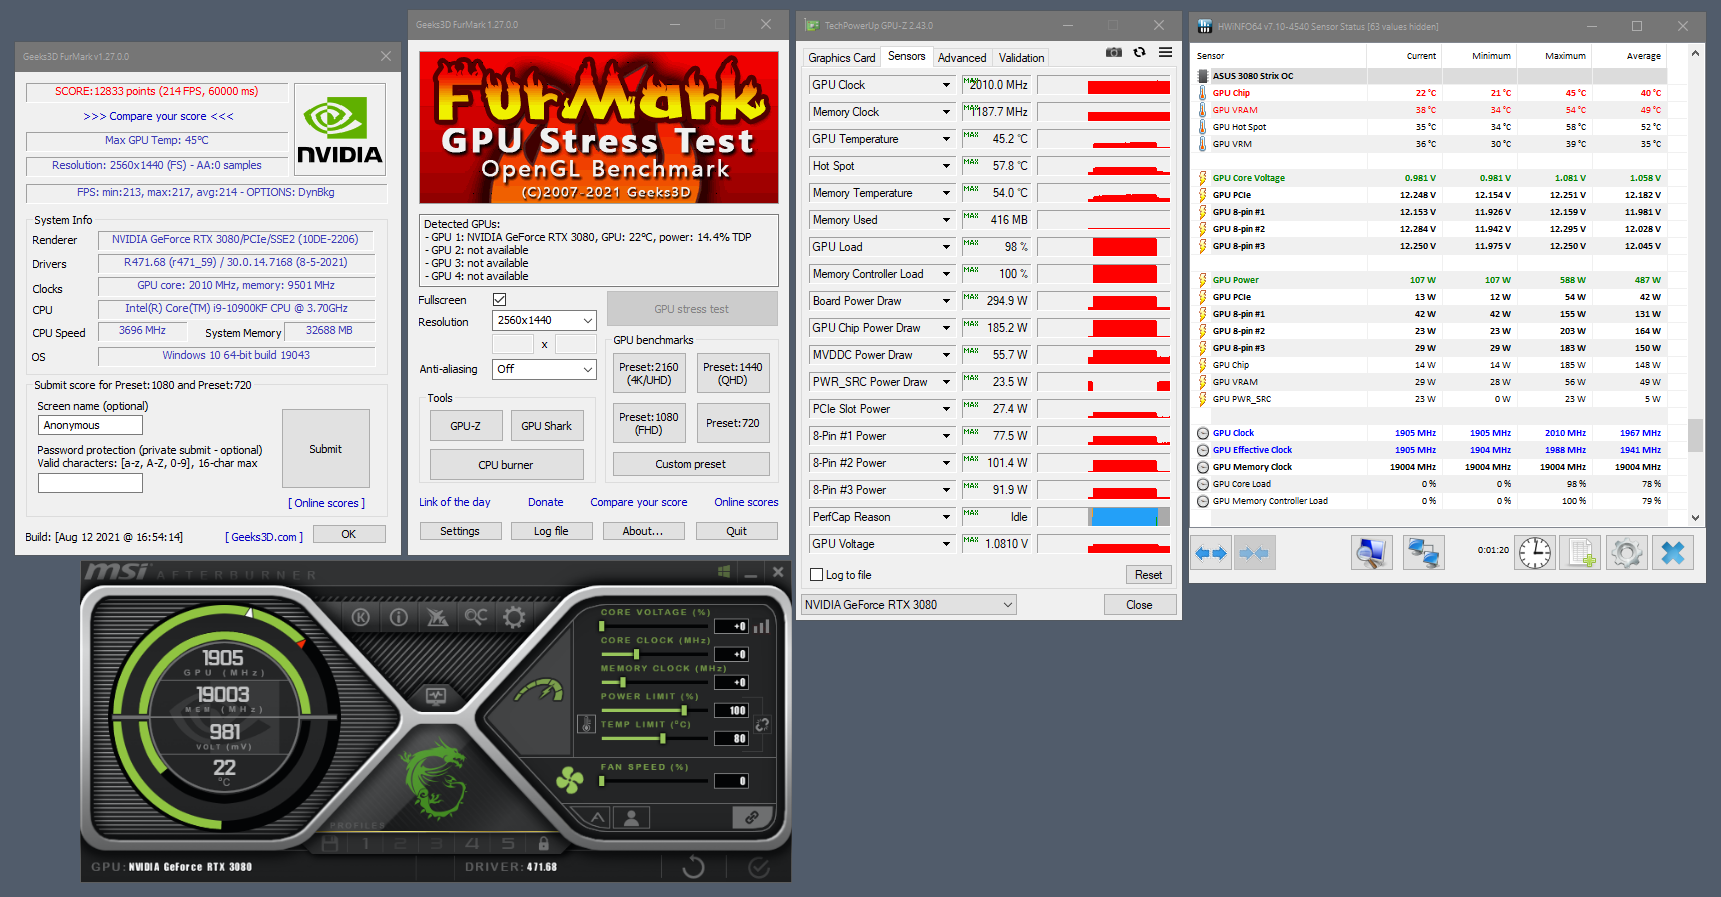Click HWiNFO add logging sheet icon
This screenshot has height=897, width=1721.
click(x=1580, y=553)
